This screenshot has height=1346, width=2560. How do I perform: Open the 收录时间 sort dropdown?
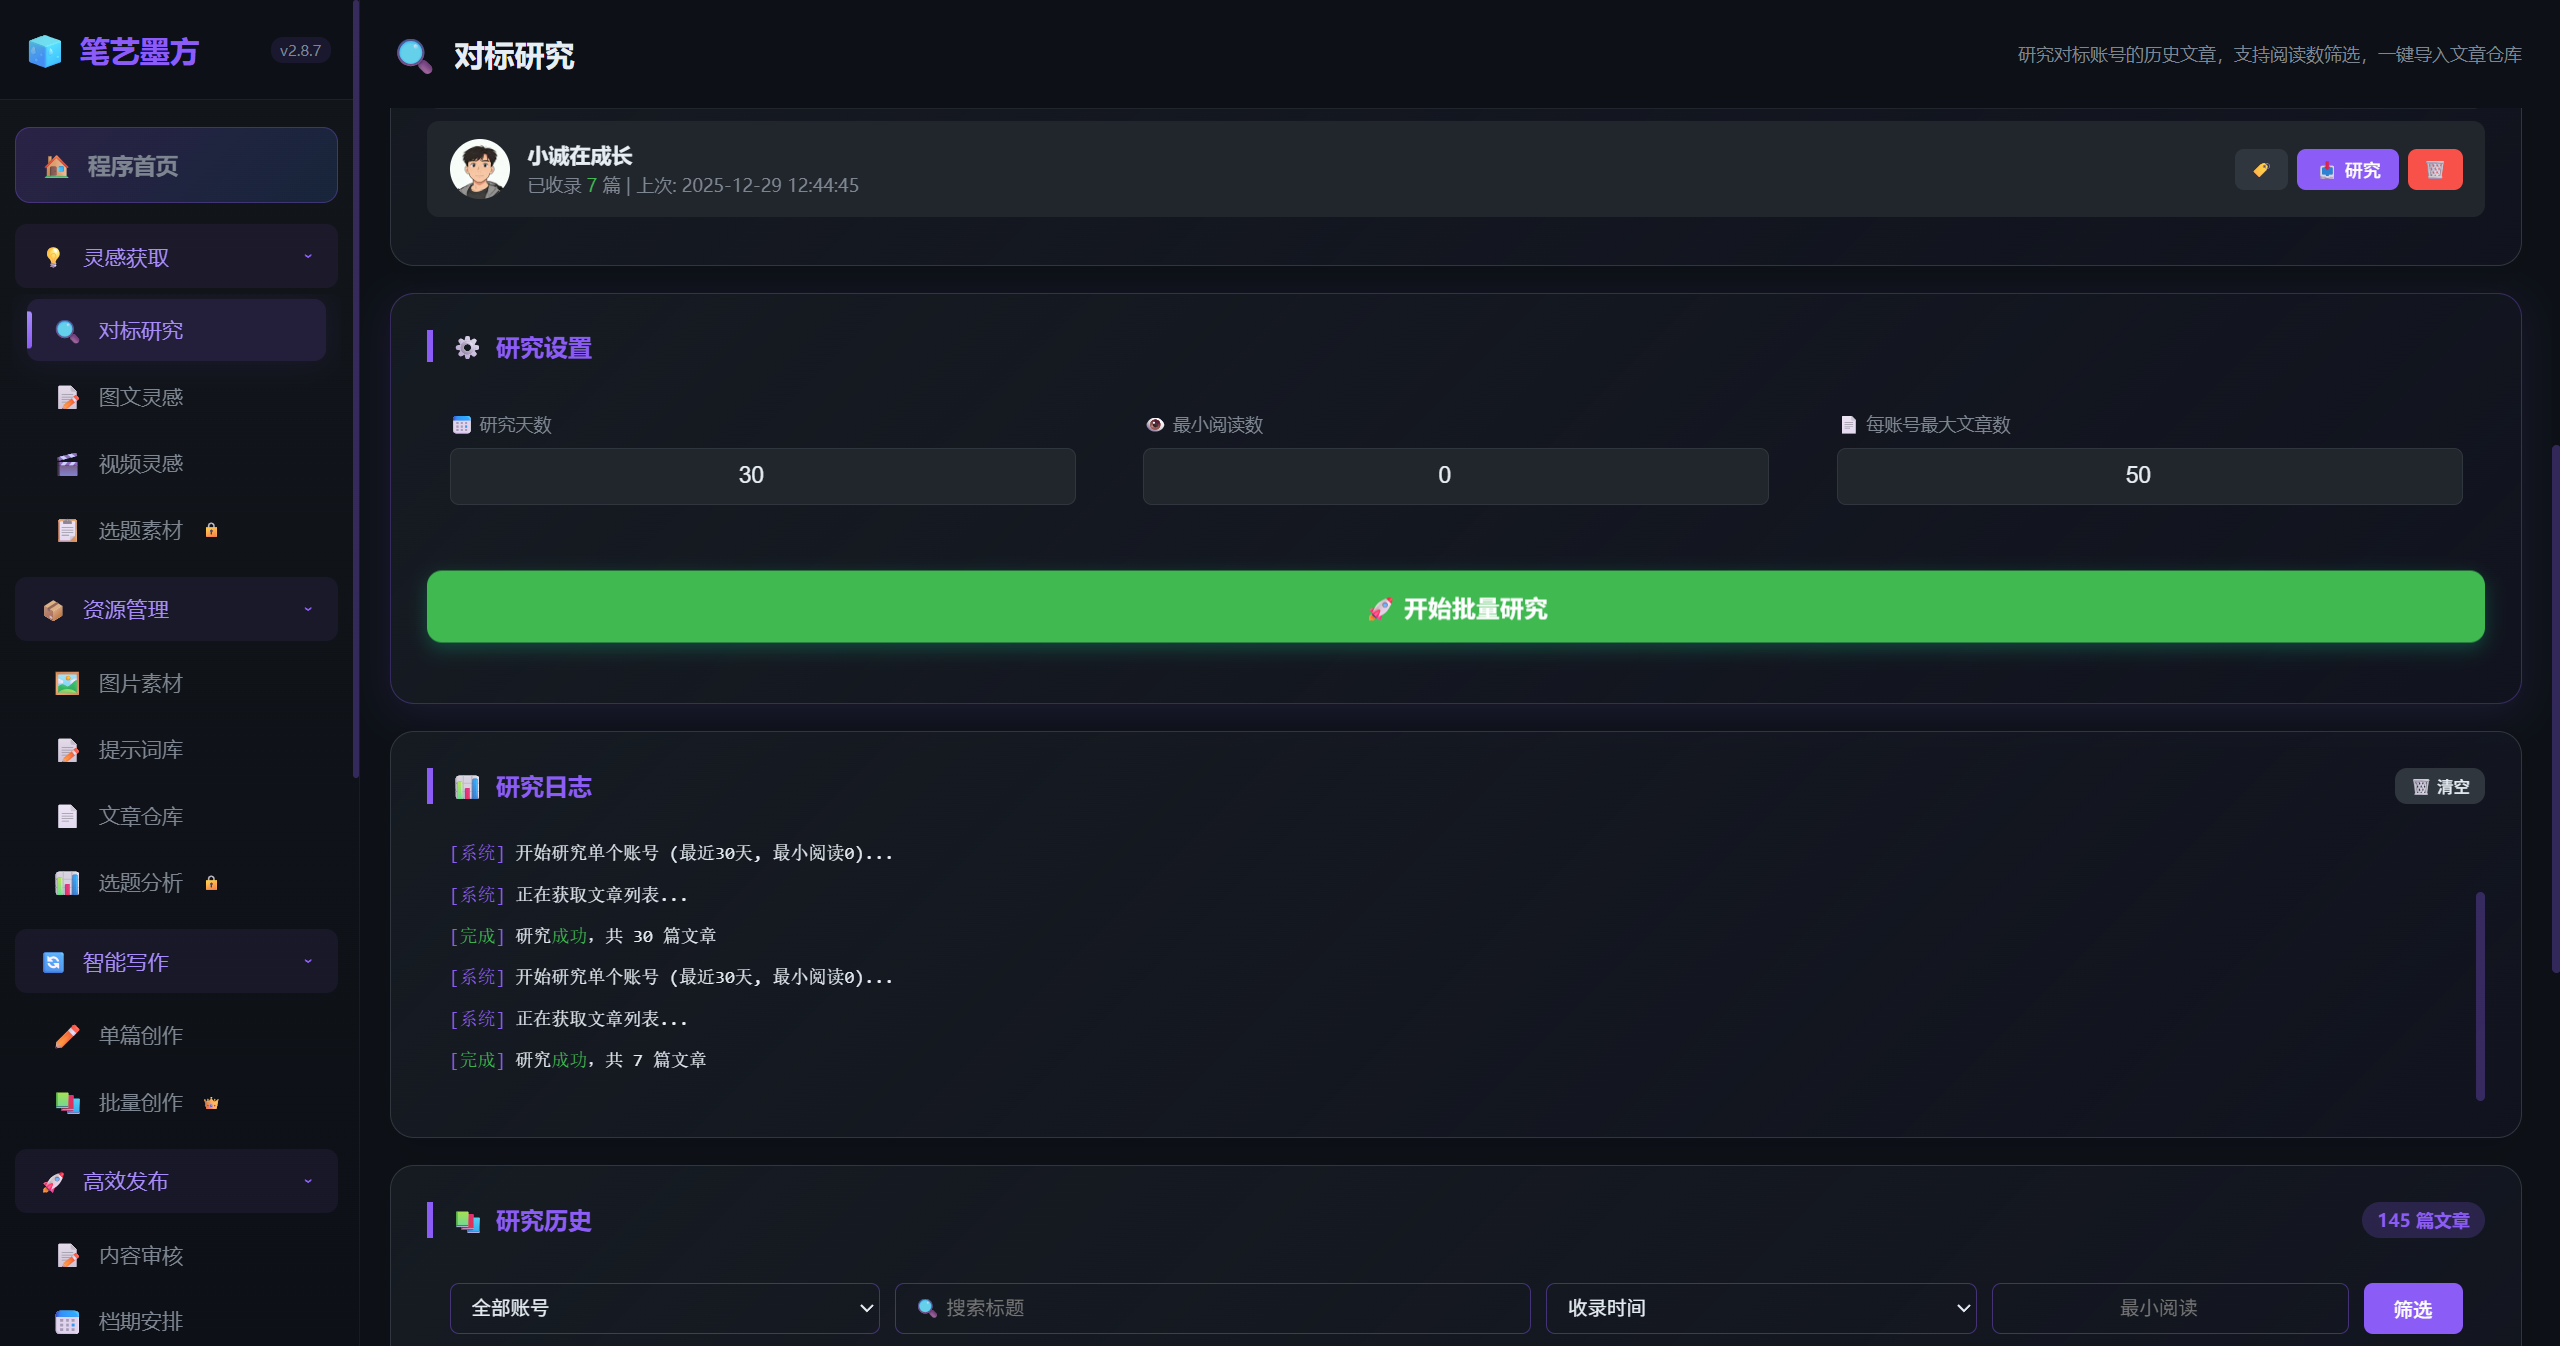coord(1760,1308)
